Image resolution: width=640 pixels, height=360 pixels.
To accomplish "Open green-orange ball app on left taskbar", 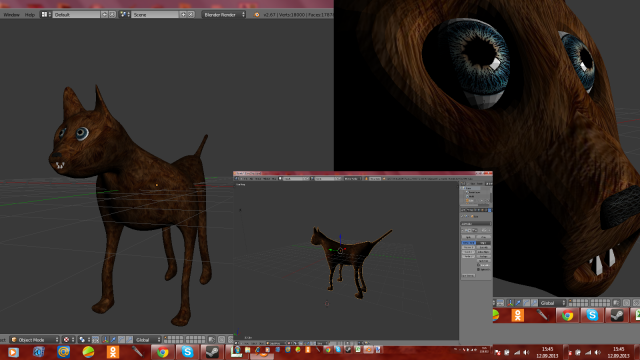I will (88, 352).
